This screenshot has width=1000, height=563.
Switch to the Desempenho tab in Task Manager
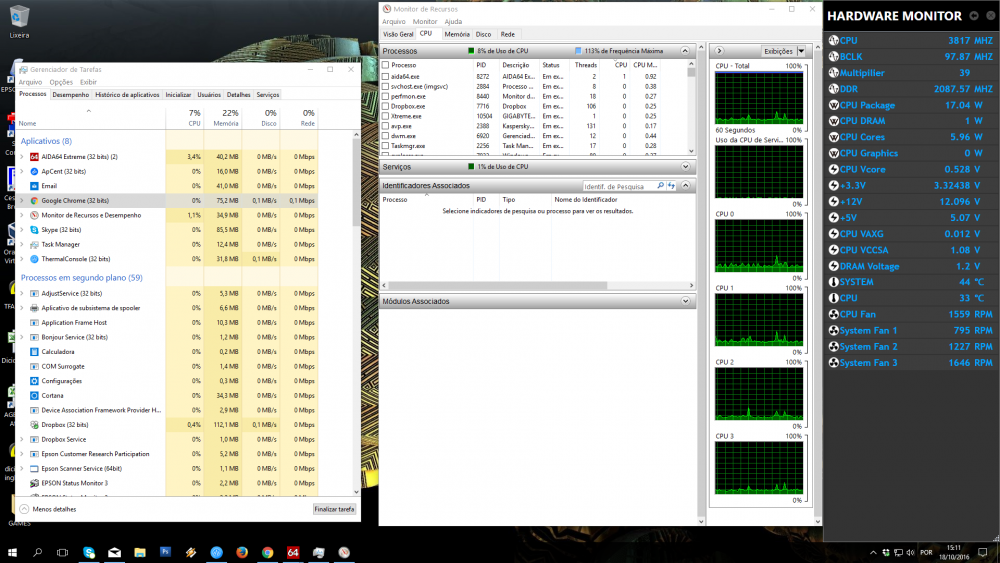(71, 94)
